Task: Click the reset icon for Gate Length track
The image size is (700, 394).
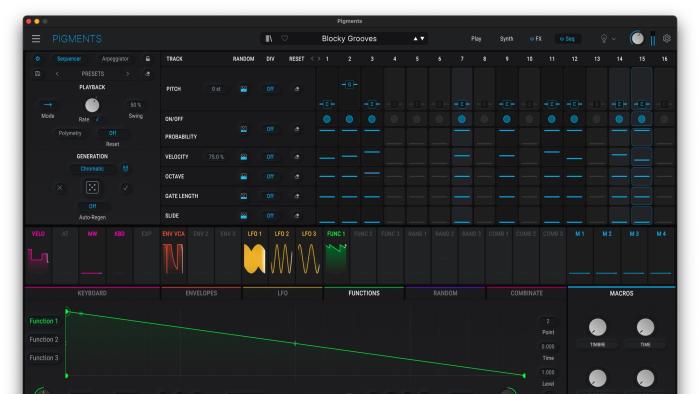Action: click(297, 196)
